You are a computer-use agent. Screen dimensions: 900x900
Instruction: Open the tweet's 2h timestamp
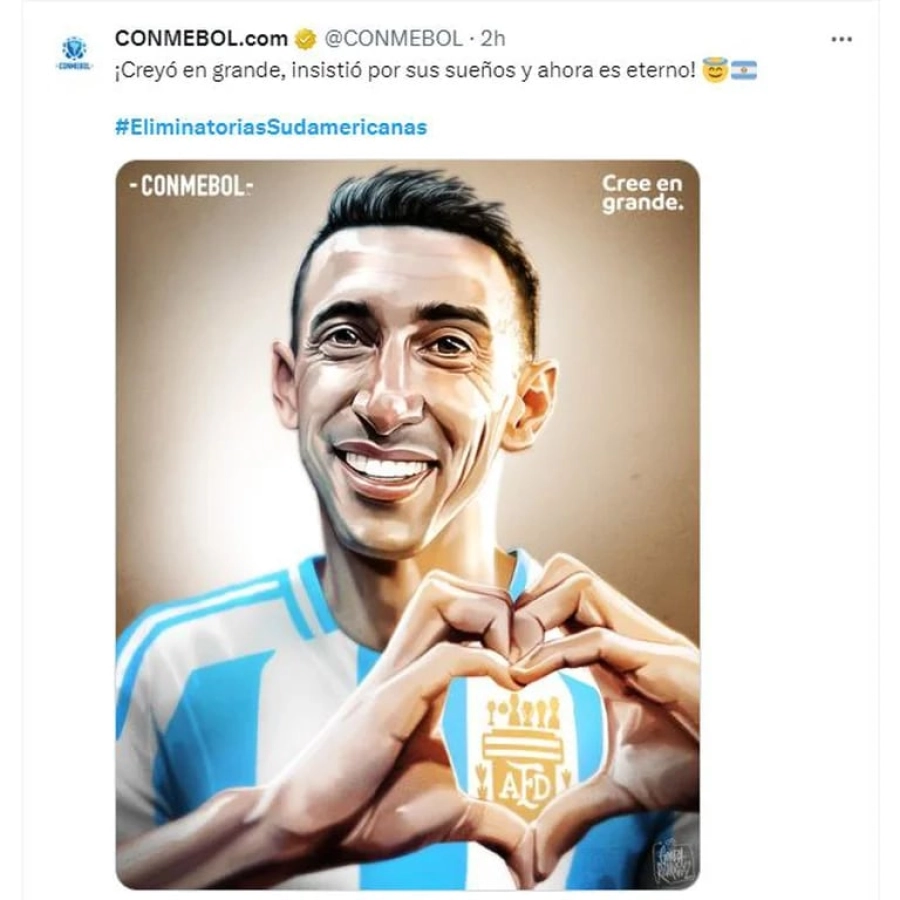point(492,38)
